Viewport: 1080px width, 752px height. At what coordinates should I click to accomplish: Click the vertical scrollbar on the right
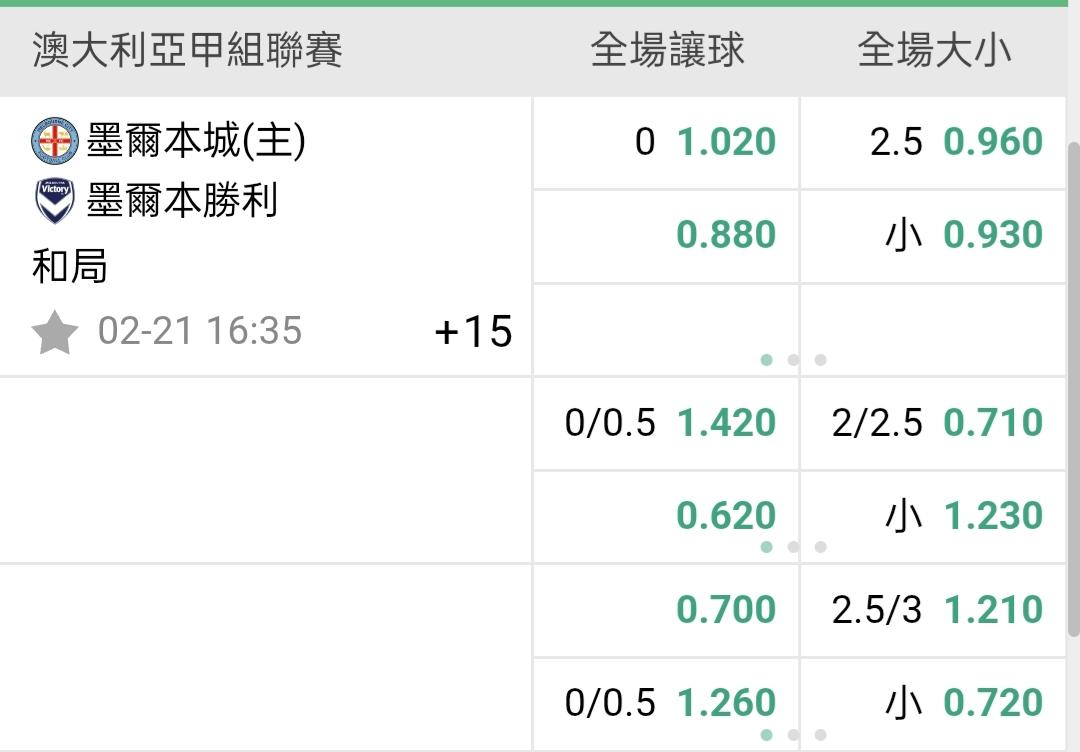[1074, 390]
